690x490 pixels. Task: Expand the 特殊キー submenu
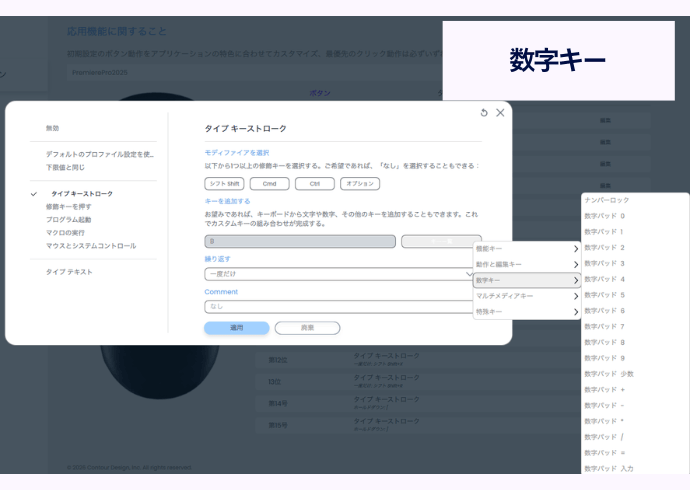pos(526,312)
